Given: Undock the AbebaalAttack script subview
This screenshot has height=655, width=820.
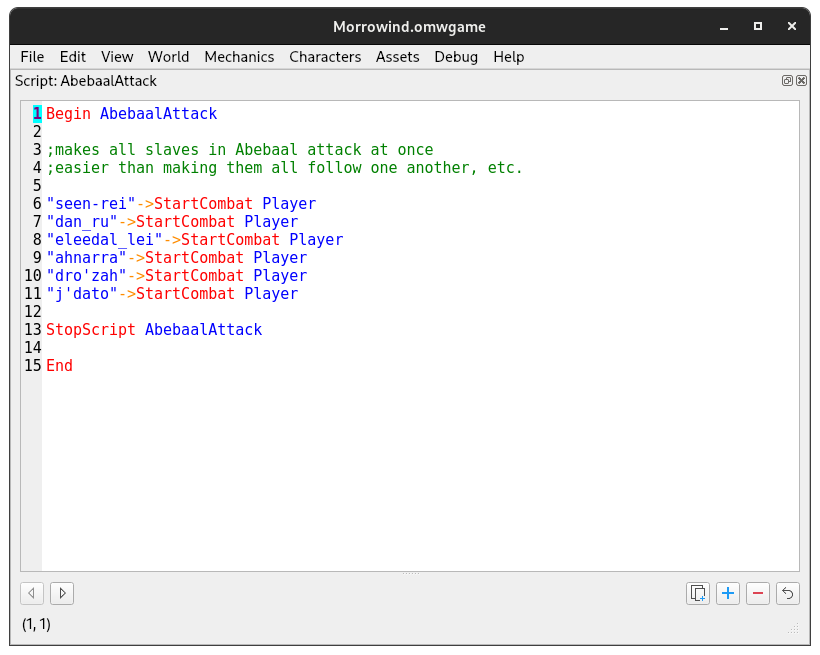Looking at the screenshot, I should coord(789,80).
